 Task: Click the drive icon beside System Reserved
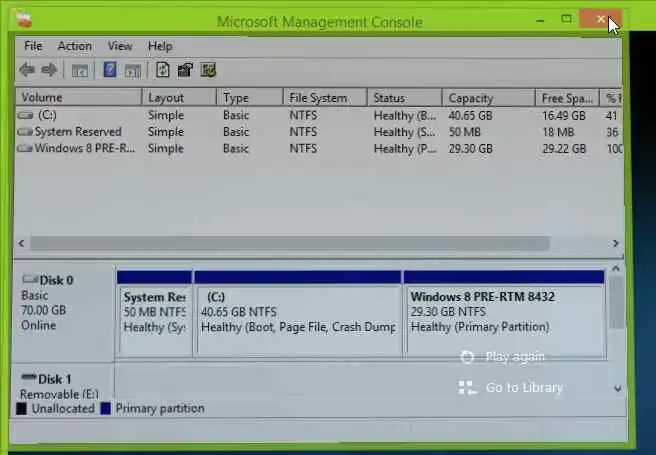click(x=25, y=132)
